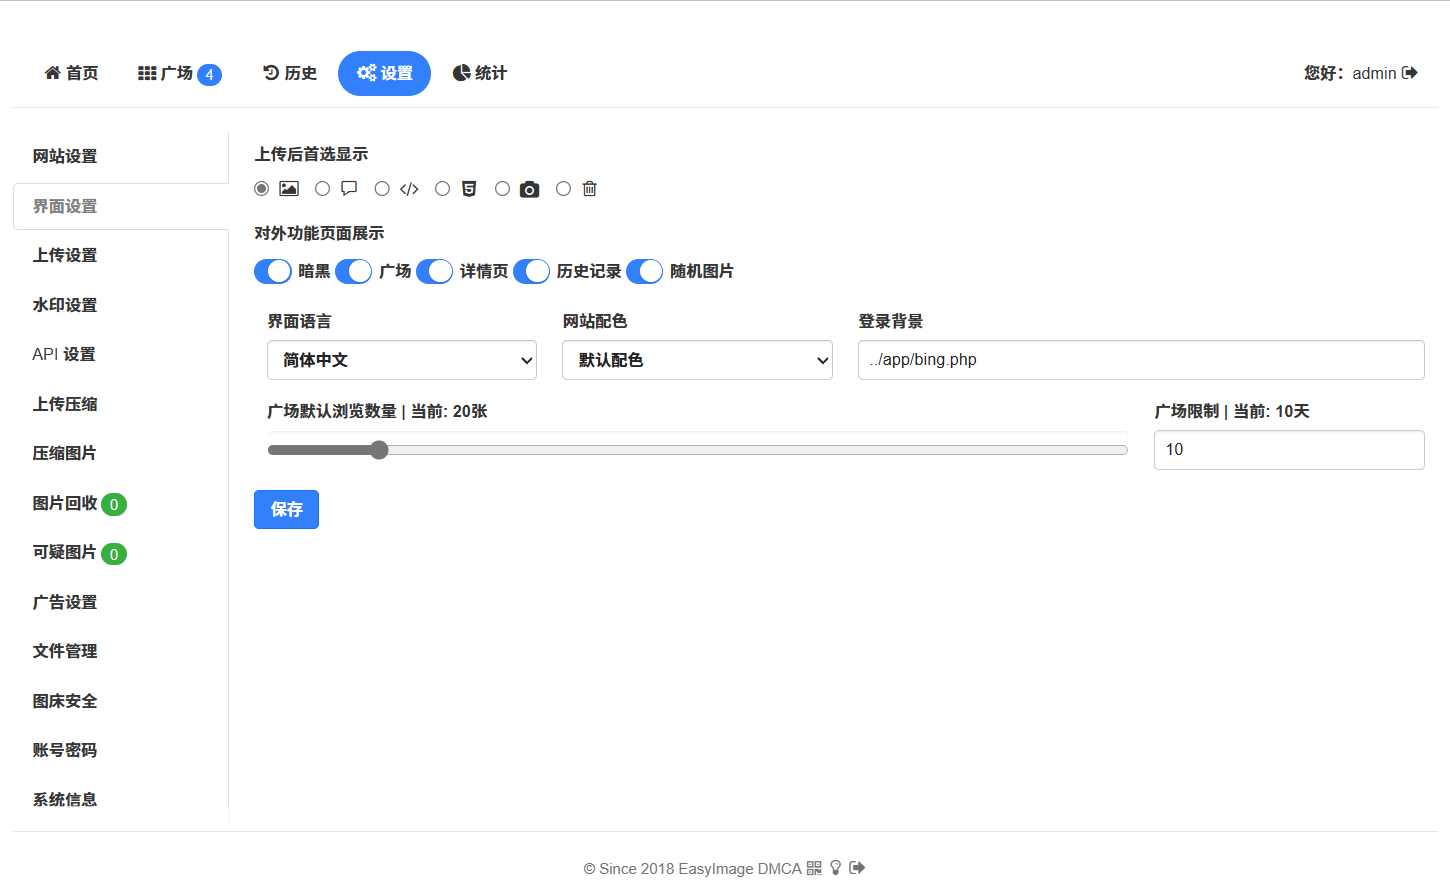Select 简体中文 from the language selector
The height and width of the screenshot is (892, 1450).
pos(401,360)
